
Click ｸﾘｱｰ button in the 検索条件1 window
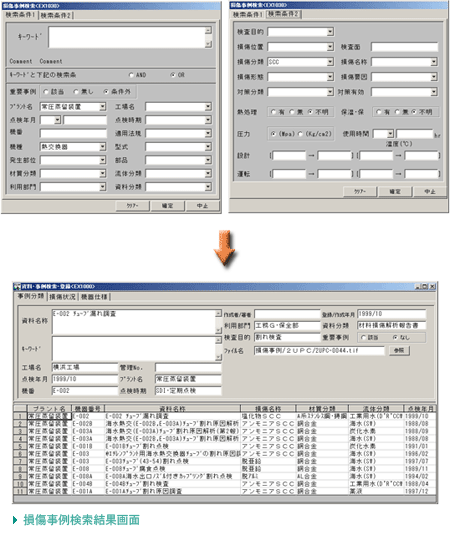[x=132, y=206]
